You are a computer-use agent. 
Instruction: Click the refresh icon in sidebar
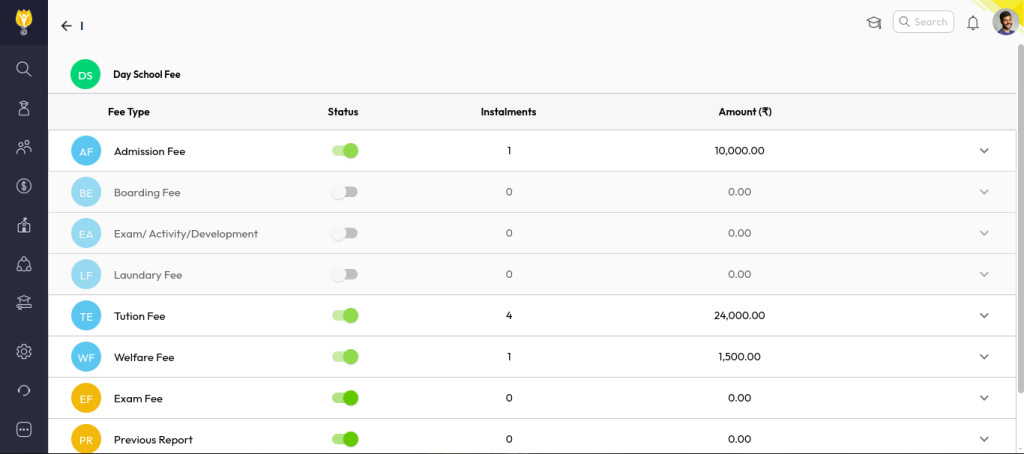24,391
